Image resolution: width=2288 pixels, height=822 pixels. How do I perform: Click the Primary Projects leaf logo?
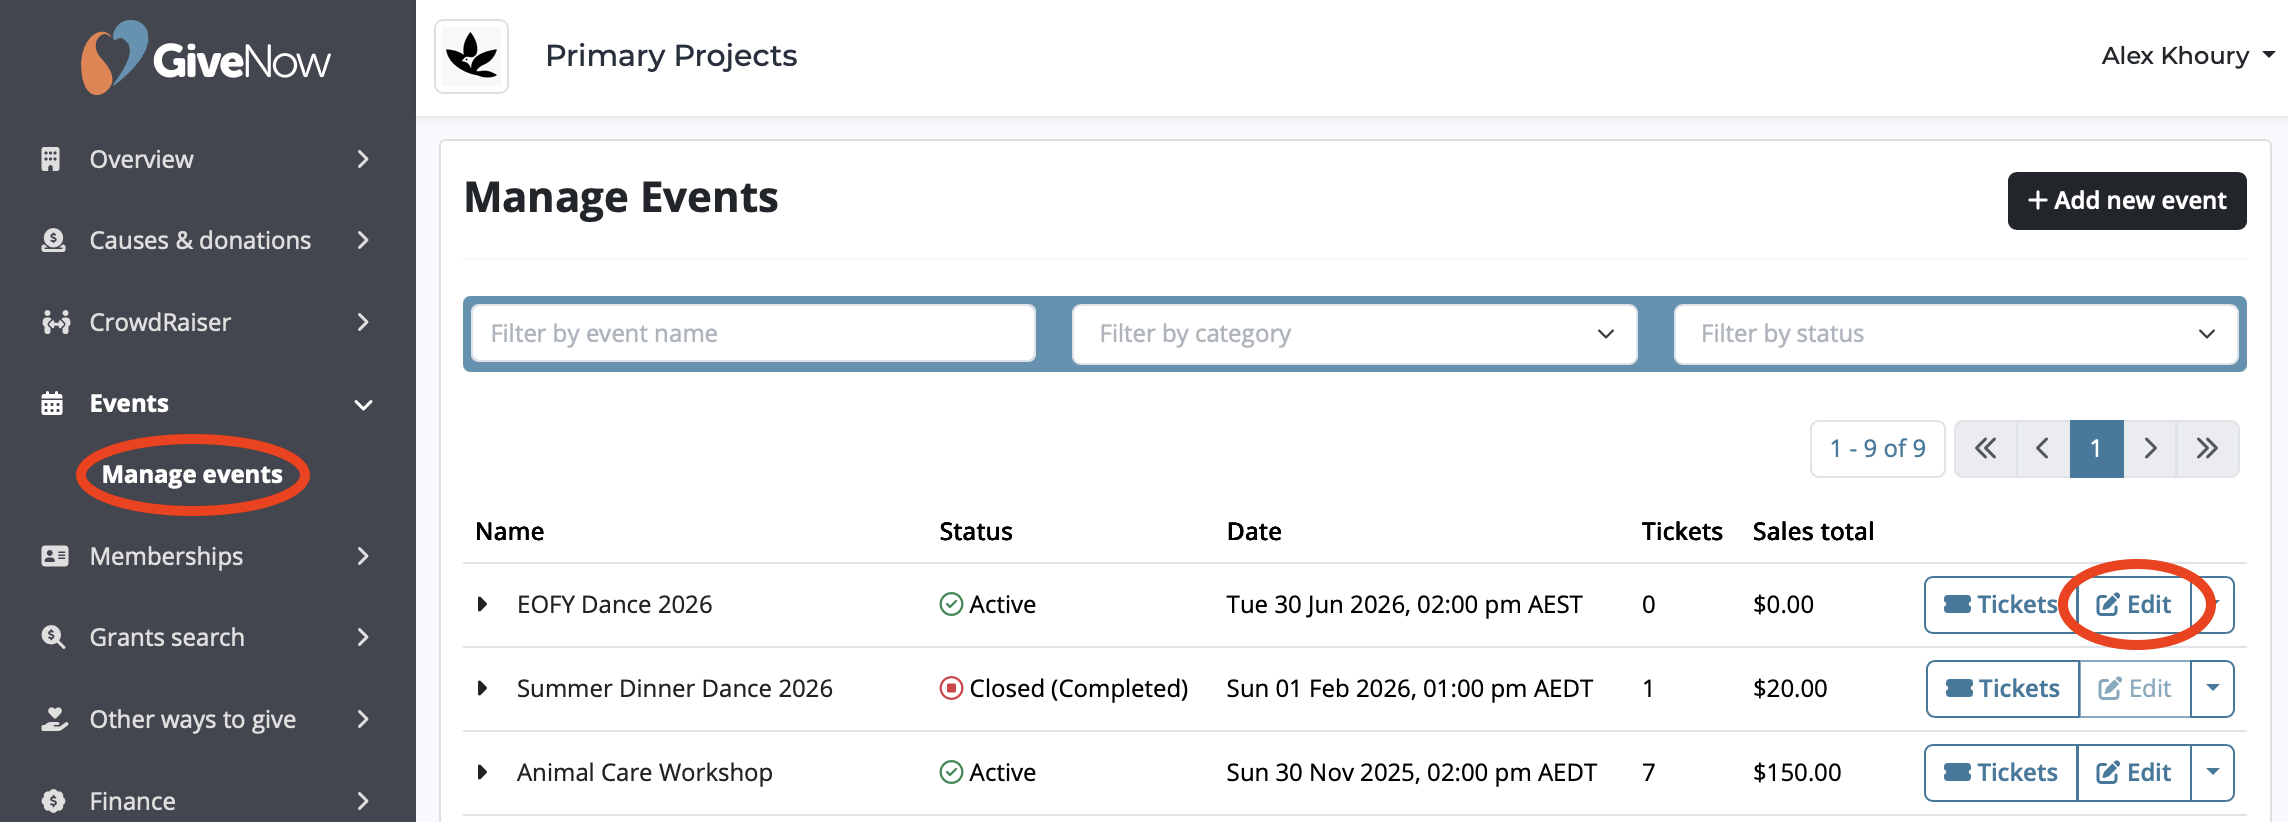click(x=472, y=56)
